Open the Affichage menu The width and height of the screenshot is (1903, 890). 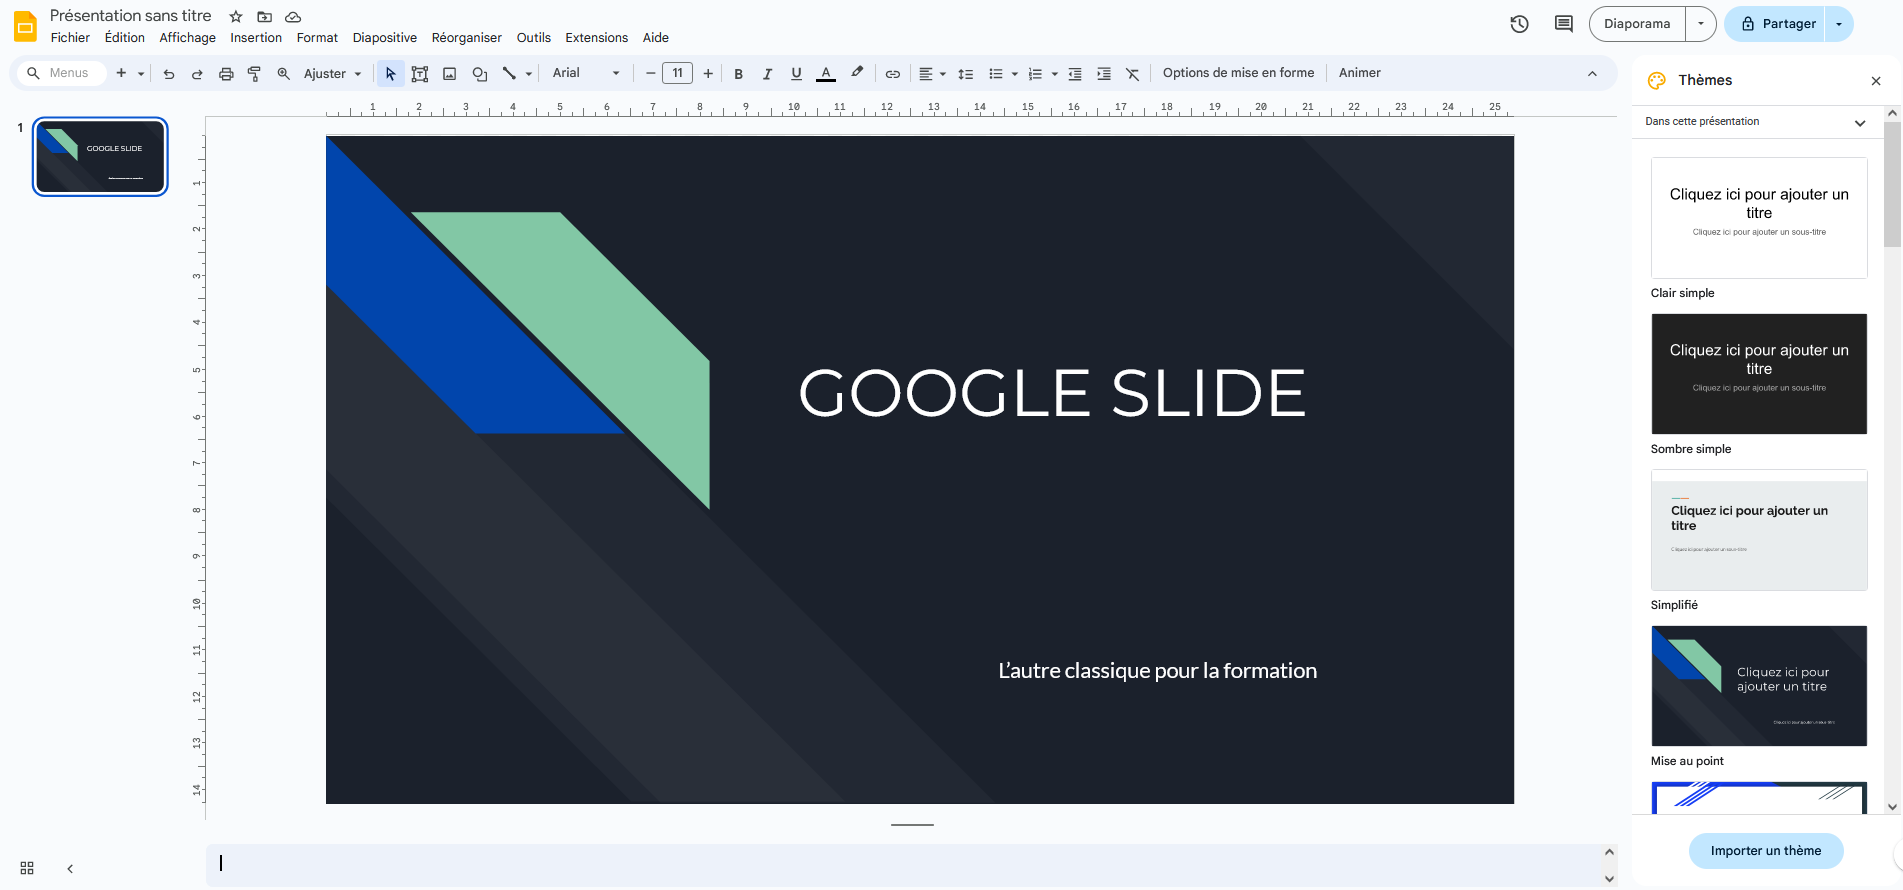pos(188,38)
